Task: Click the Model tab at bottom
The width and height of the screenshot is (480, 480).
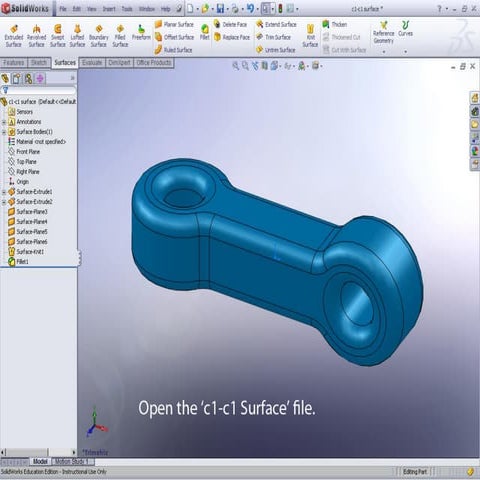Action: point(40,462)
